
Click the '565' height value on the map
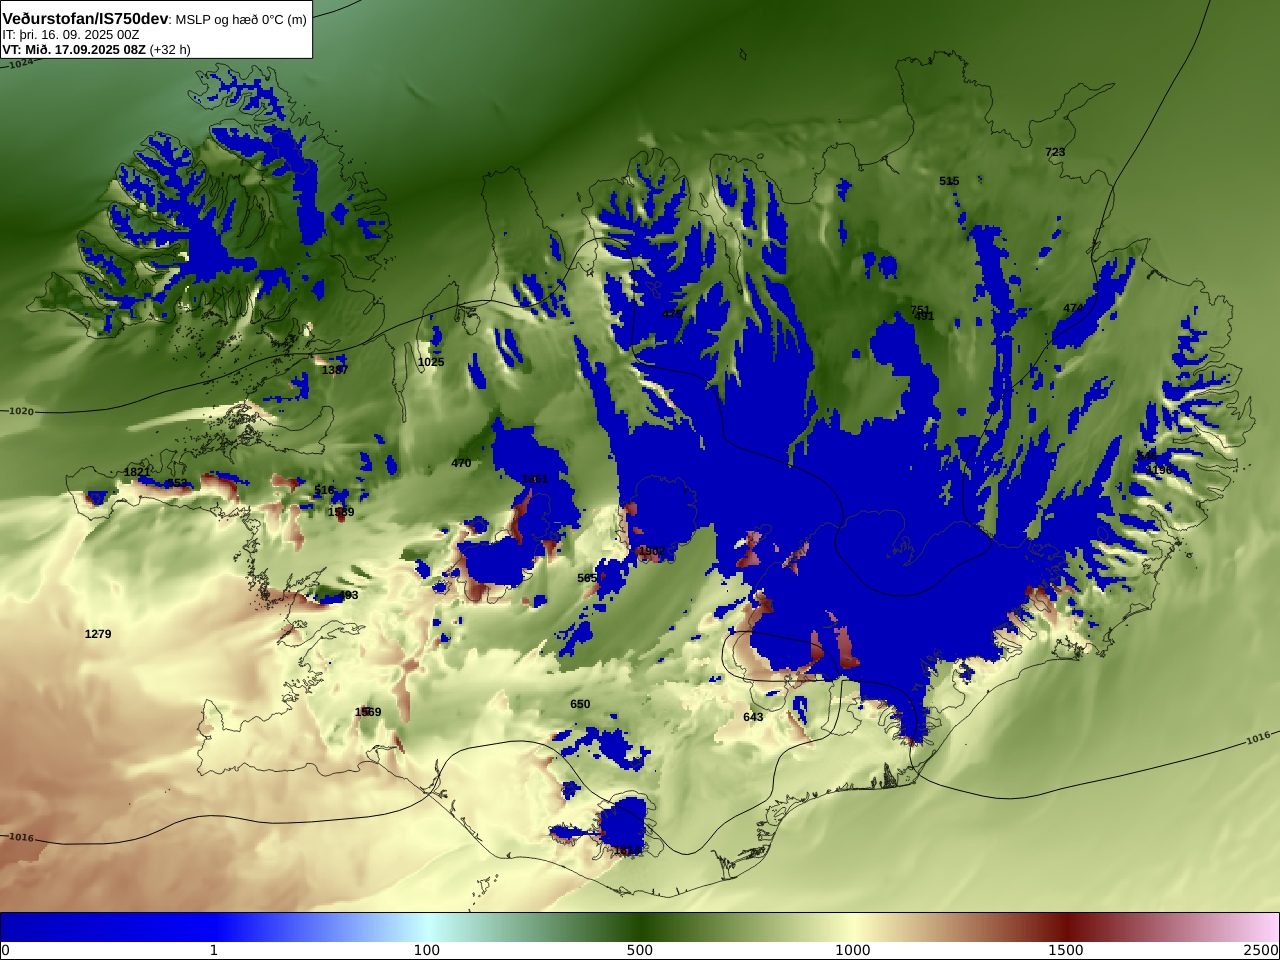(587, 578)
